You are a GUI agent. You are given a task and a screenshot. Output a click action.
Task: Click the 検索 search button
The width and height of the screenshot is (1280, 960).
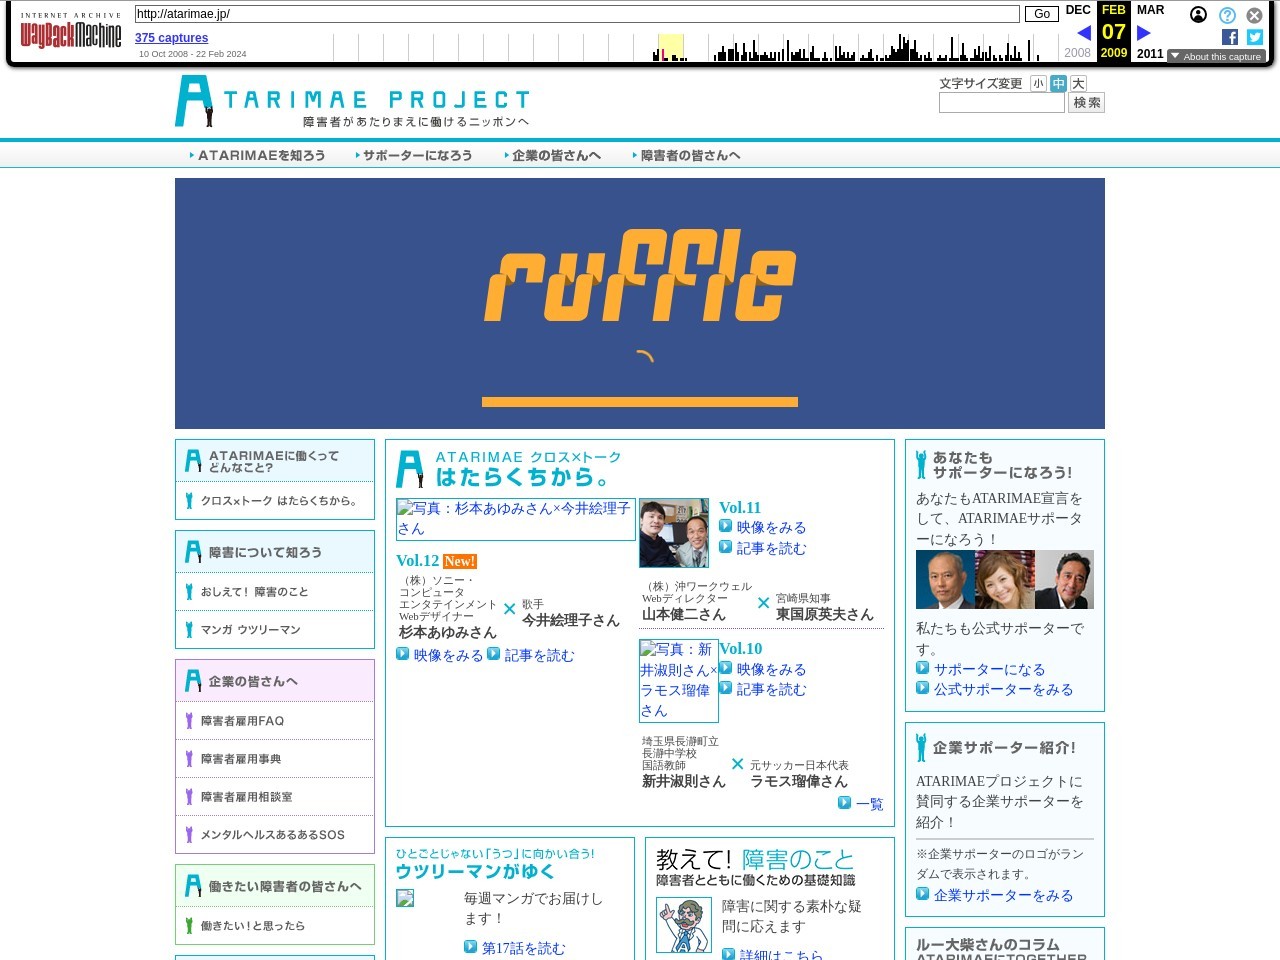1086,103
